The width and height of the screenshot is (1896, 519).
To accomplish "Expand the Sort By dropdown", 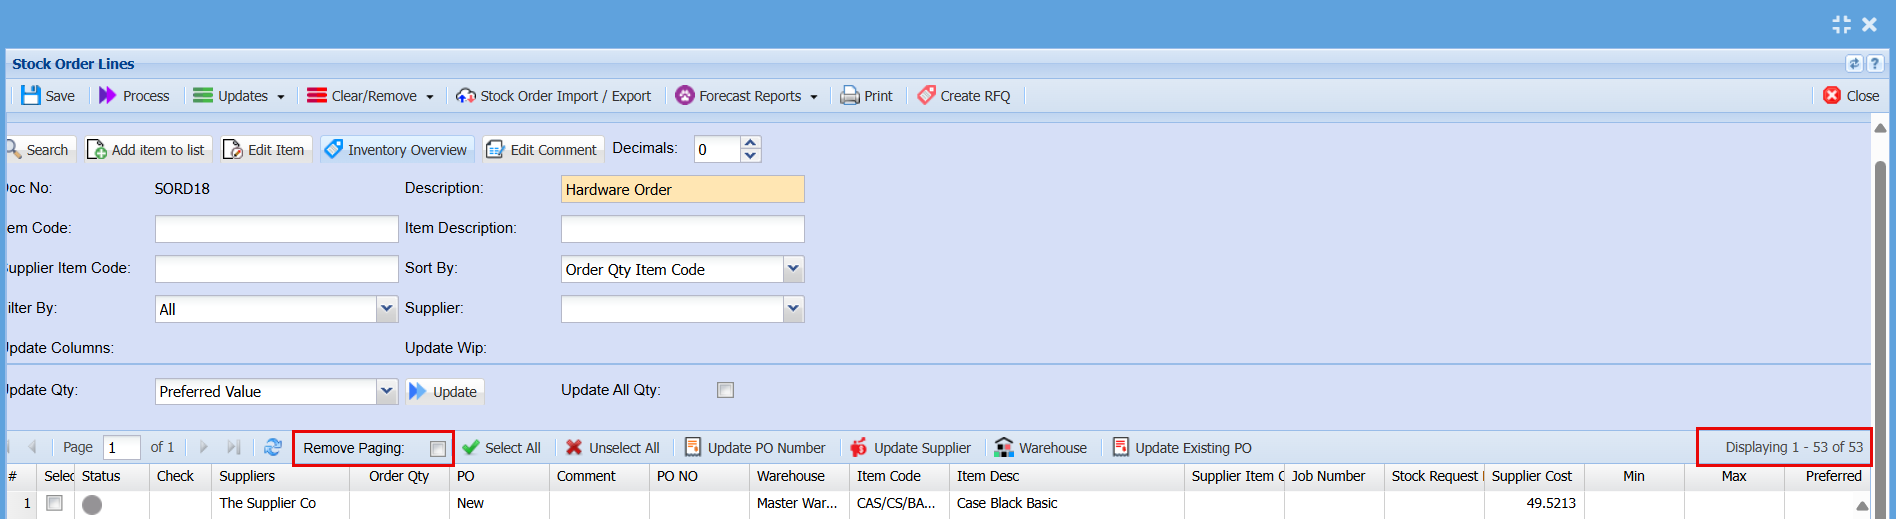I will pos(793,269).
